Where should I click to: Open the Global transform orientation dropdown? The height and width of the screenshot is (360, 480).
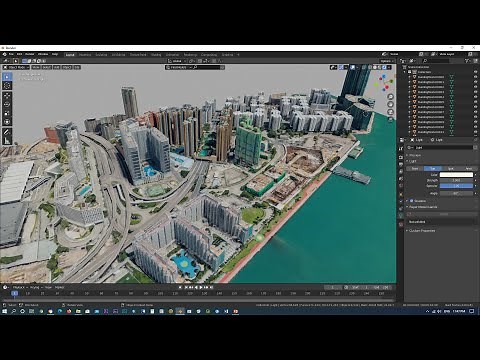pyautogui.click(x=177, y=61)
